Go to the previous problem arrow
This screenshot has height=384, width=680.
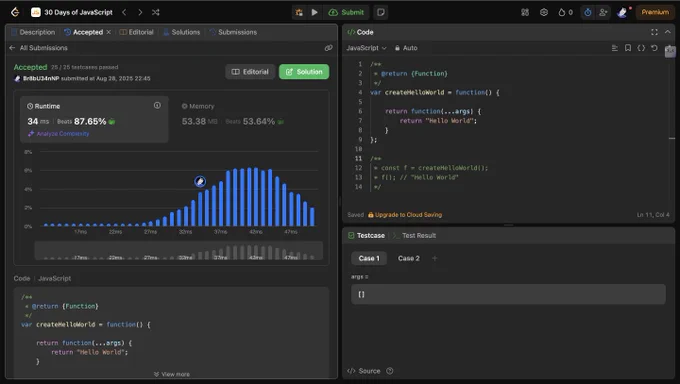click(x=124, y=12)
